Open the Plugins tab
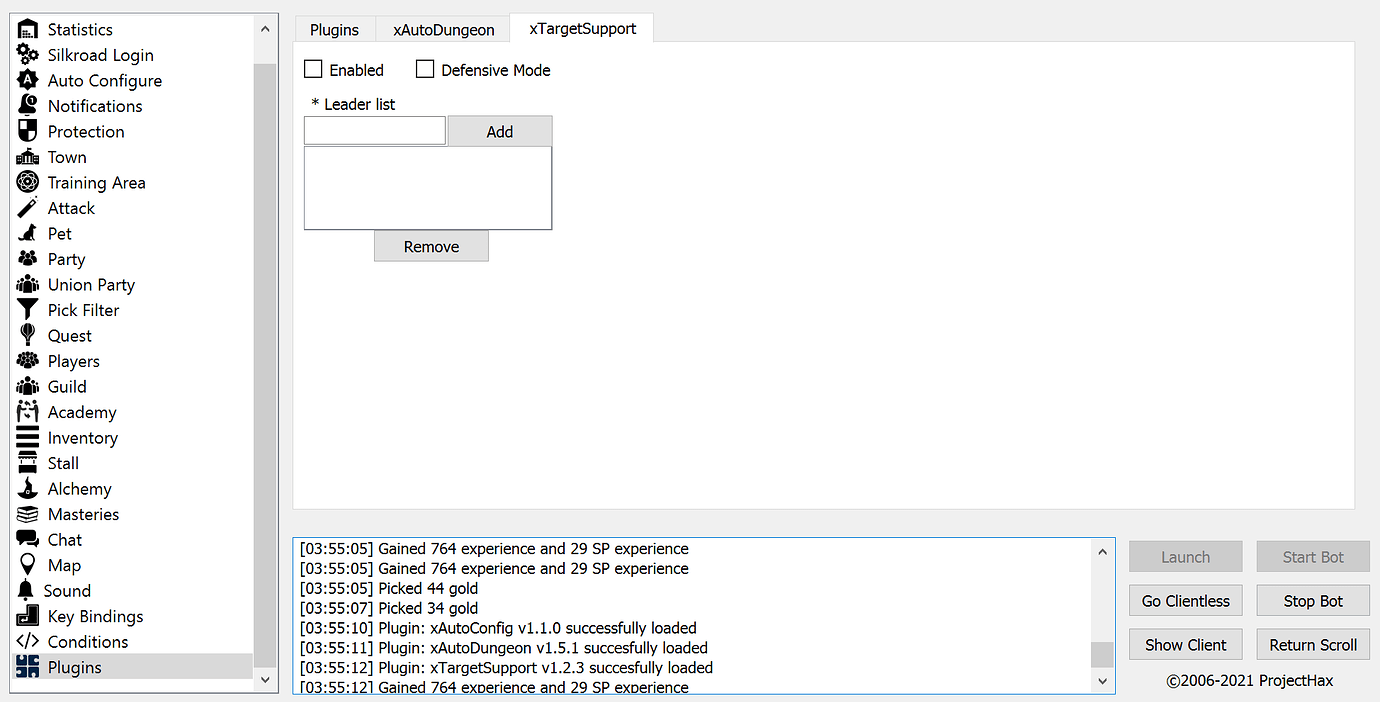Viewport: 1380px width, 702px height. click(x=335, y=29)
